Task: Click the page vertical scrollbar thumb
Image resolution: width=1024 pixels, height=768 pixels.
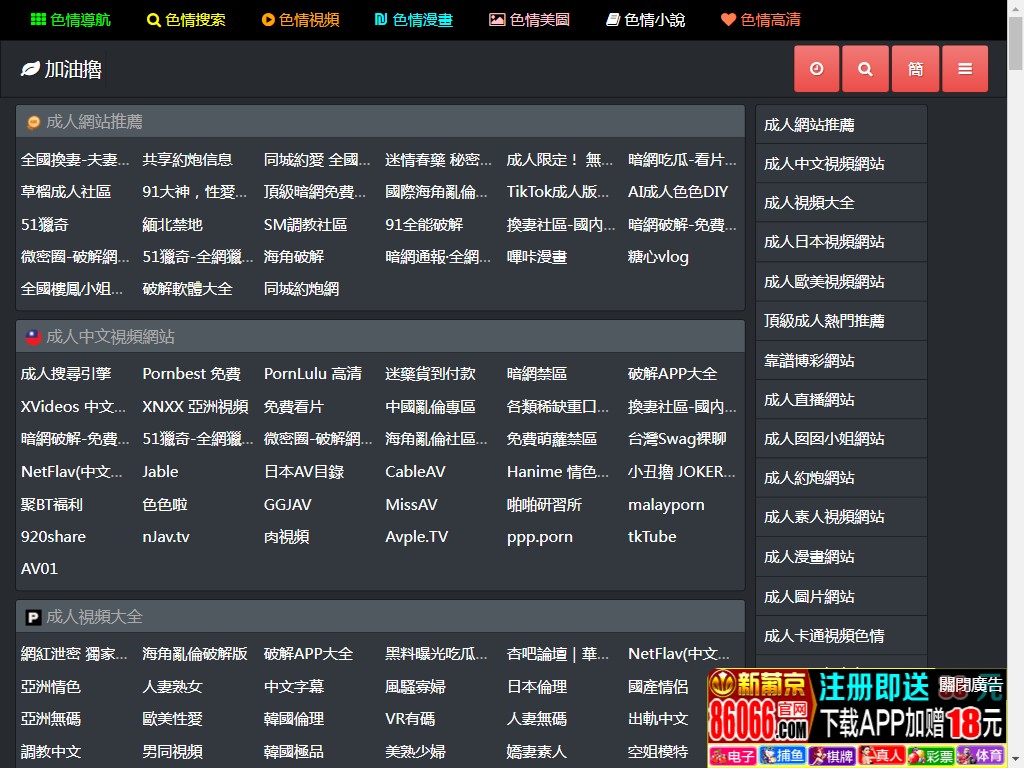Action: (1016, 43)
